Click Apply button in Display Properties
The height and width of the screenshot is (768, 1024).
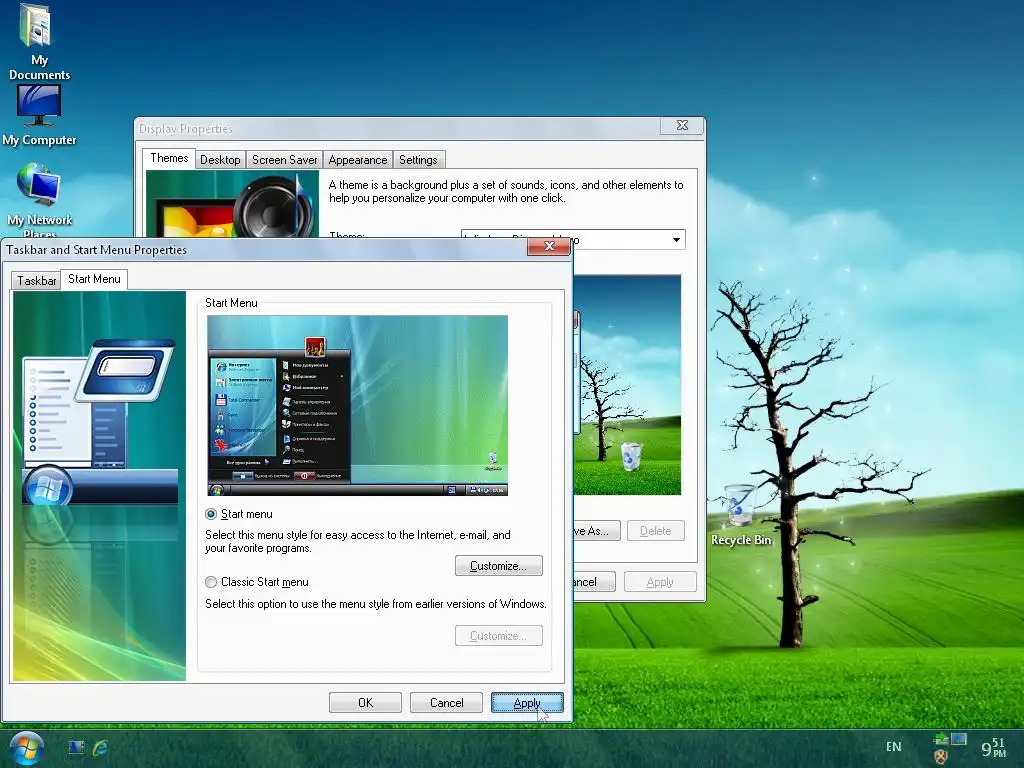coord(660,582)
